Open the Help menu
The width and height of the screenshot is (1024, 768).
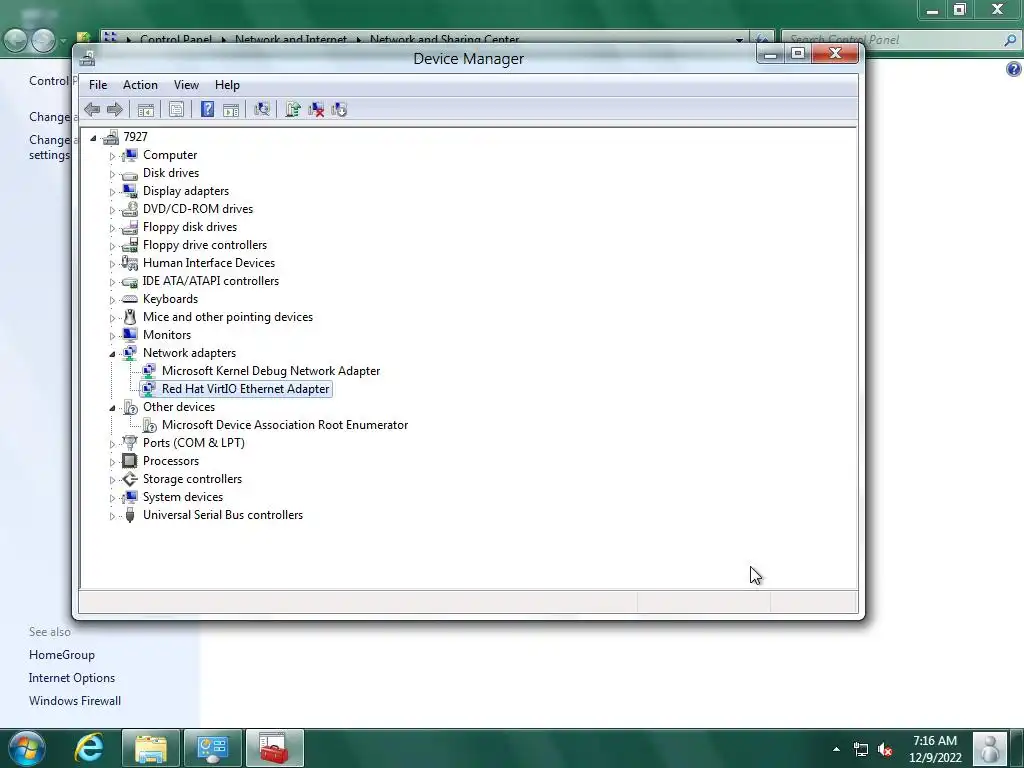[x=227, y=85]
